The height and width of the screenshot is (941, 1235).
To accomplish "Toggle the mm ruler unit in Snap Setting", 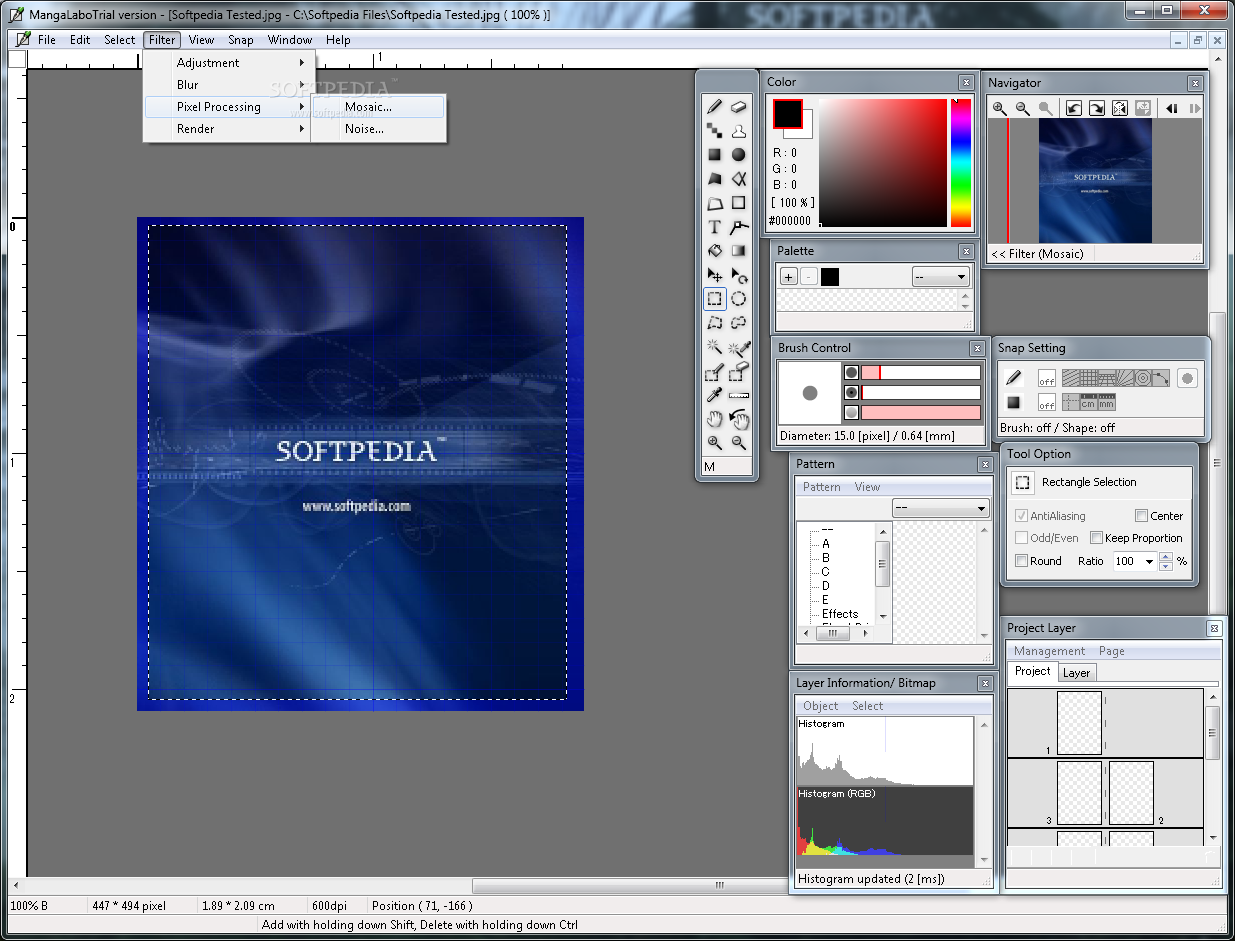I will click(x=1106, y=402).
